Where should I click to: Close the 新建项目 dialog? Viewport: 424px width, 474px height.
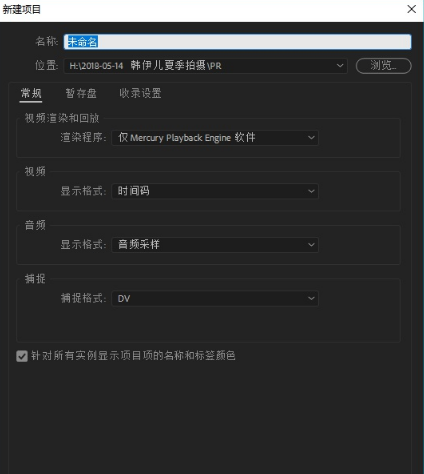pos(412,9)
